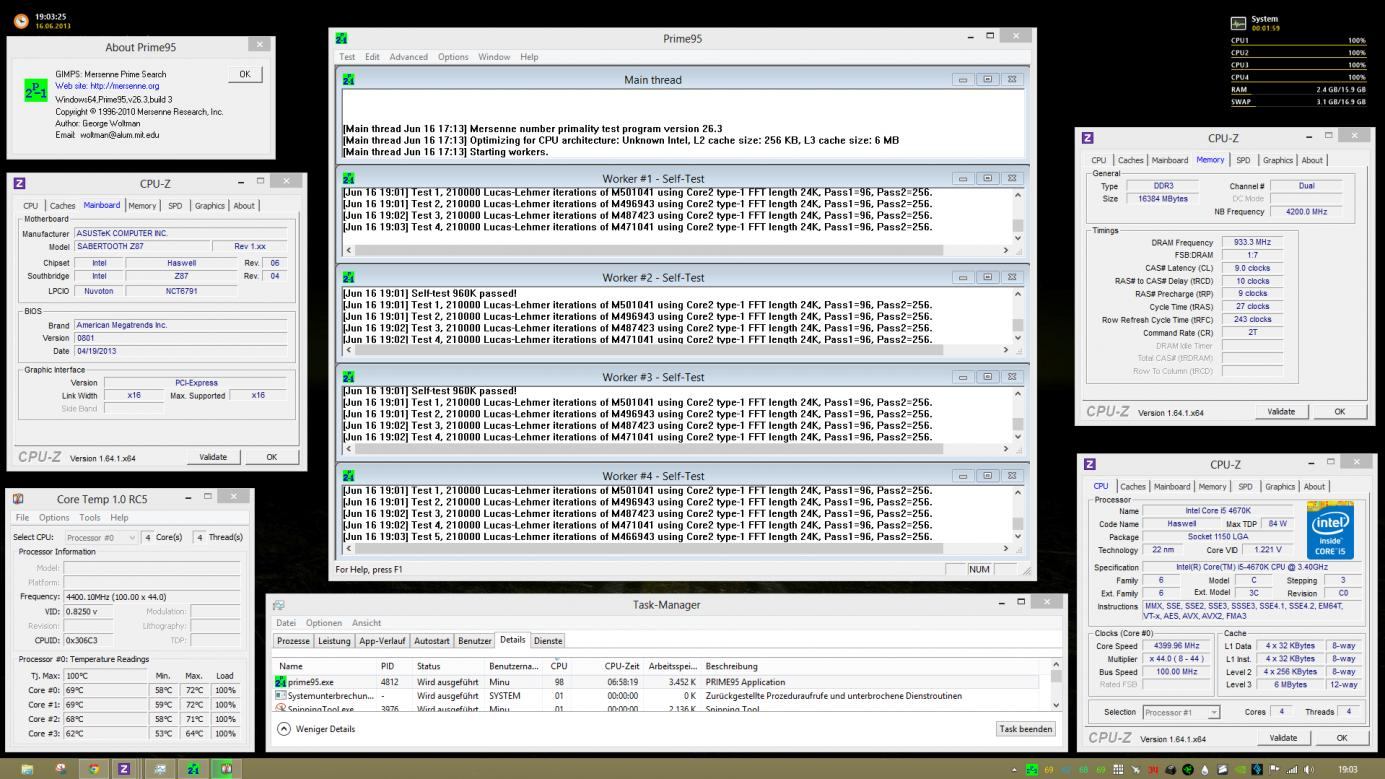
Task: Click Worker #1 horizontal scrollbar right arrow
Action: [x=1005, y=250]
